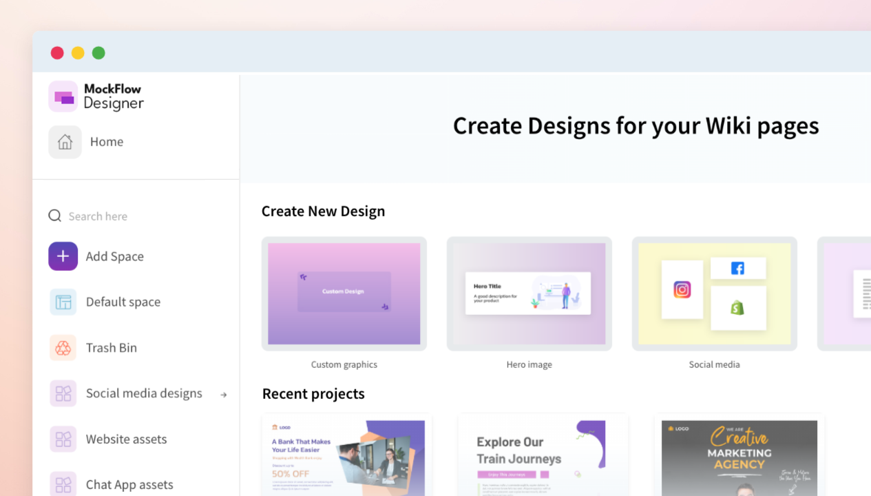Screen dimensions: 871x496
Task: Create a Custom graphics design thumbnail
Action: 344,294
